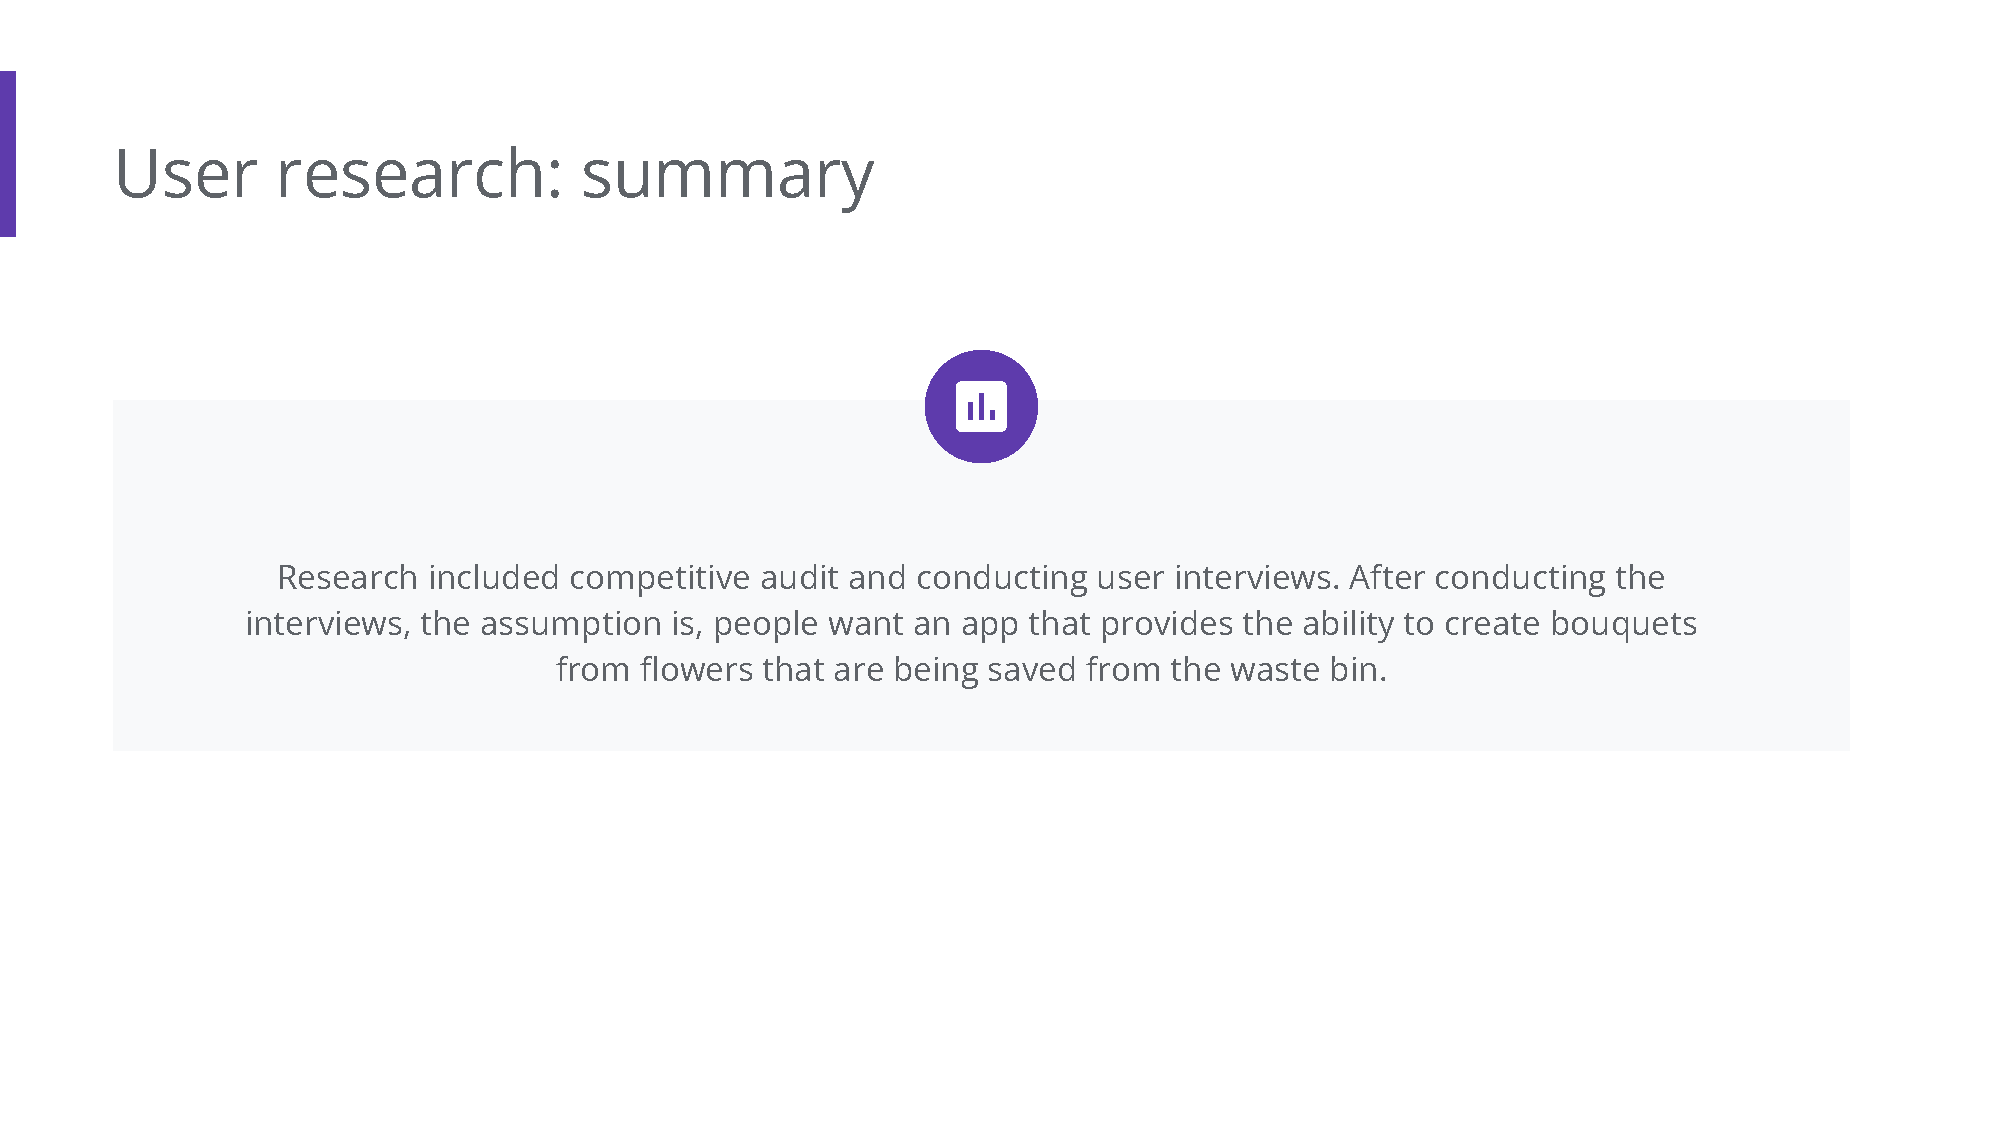Click the word 'research:' in heading
The image size is (2000, 1125).
tap(420, 173)
